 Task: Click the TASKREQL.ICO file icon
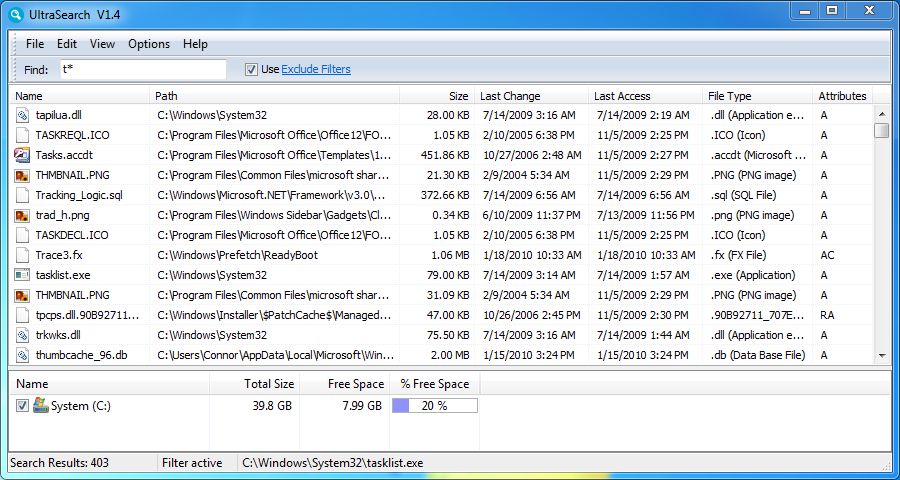coord(22,136)
